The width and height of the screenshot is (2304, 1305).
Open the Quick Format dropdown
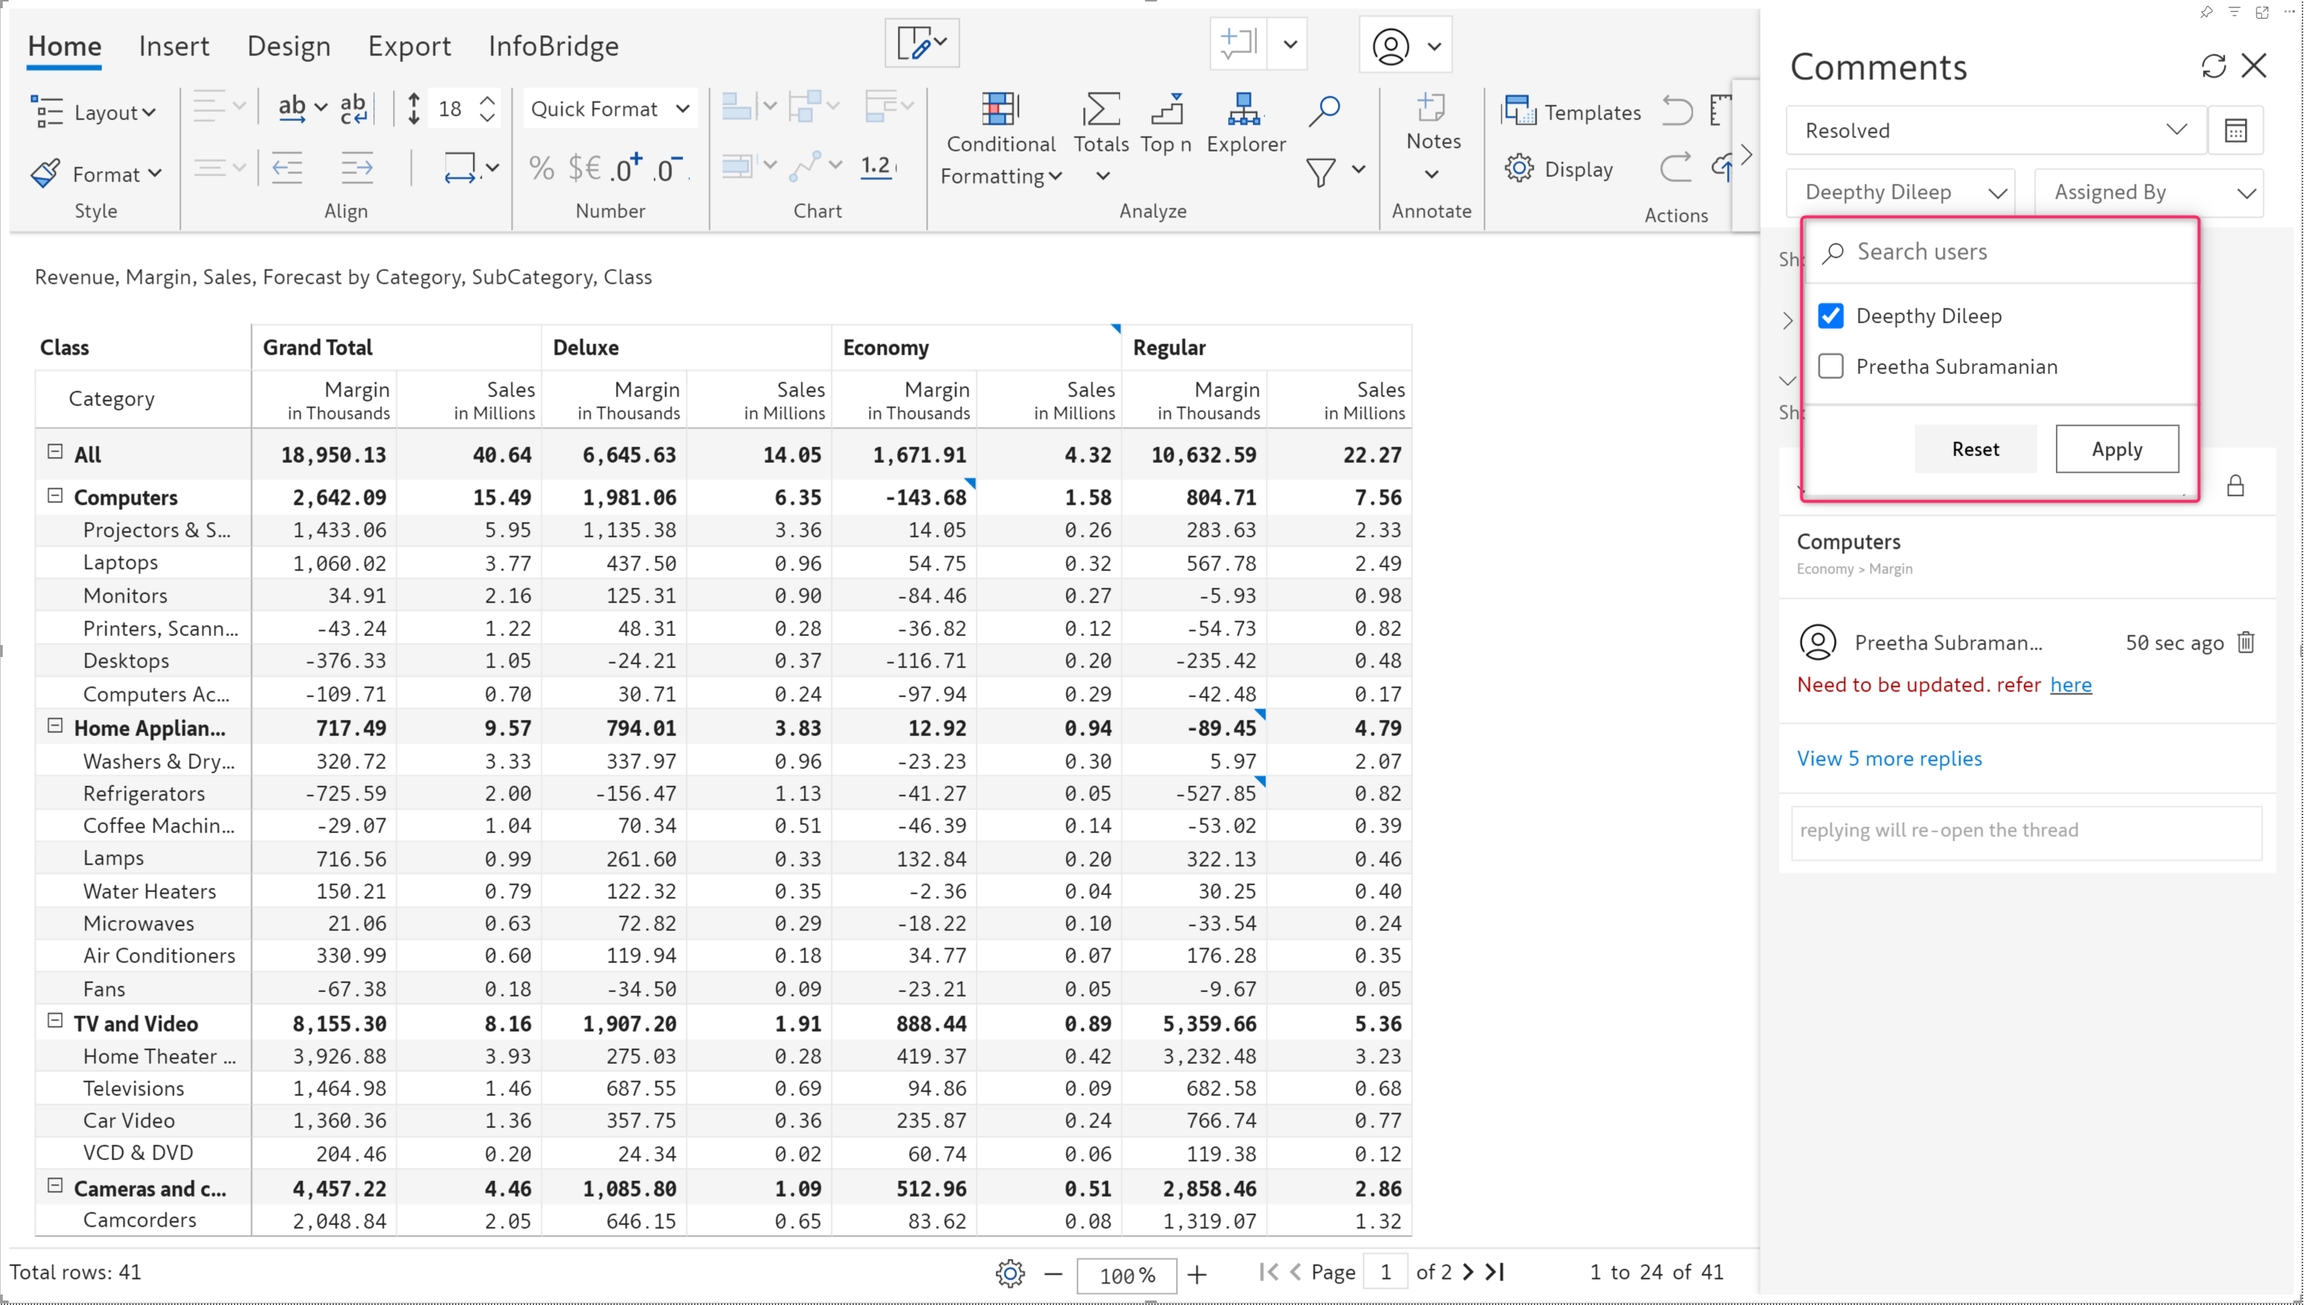(x=609, y=109)
